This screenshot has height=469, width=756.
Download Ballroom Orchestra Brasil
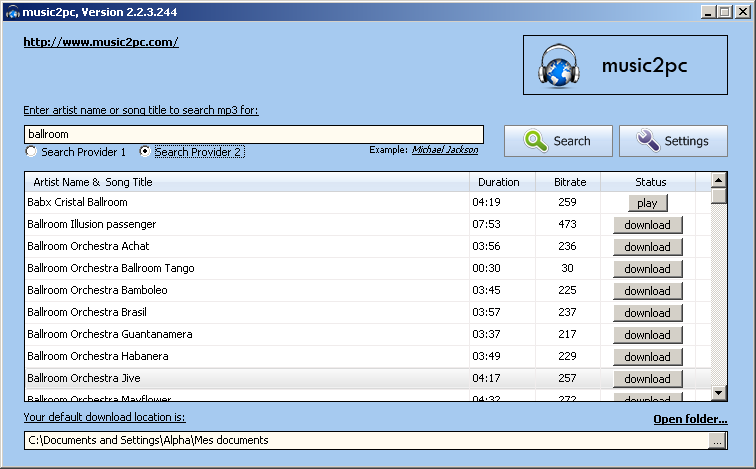pyautogui.click(x=648, y=313)
